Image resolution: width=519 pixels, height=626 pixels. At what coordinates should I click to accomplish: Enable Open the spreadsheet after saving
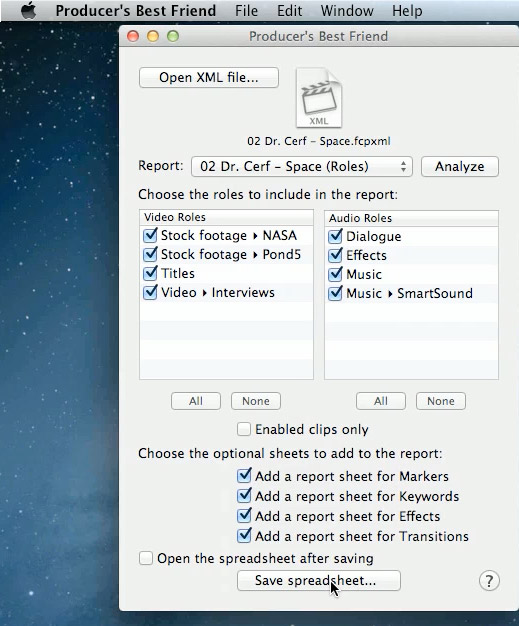146,558
